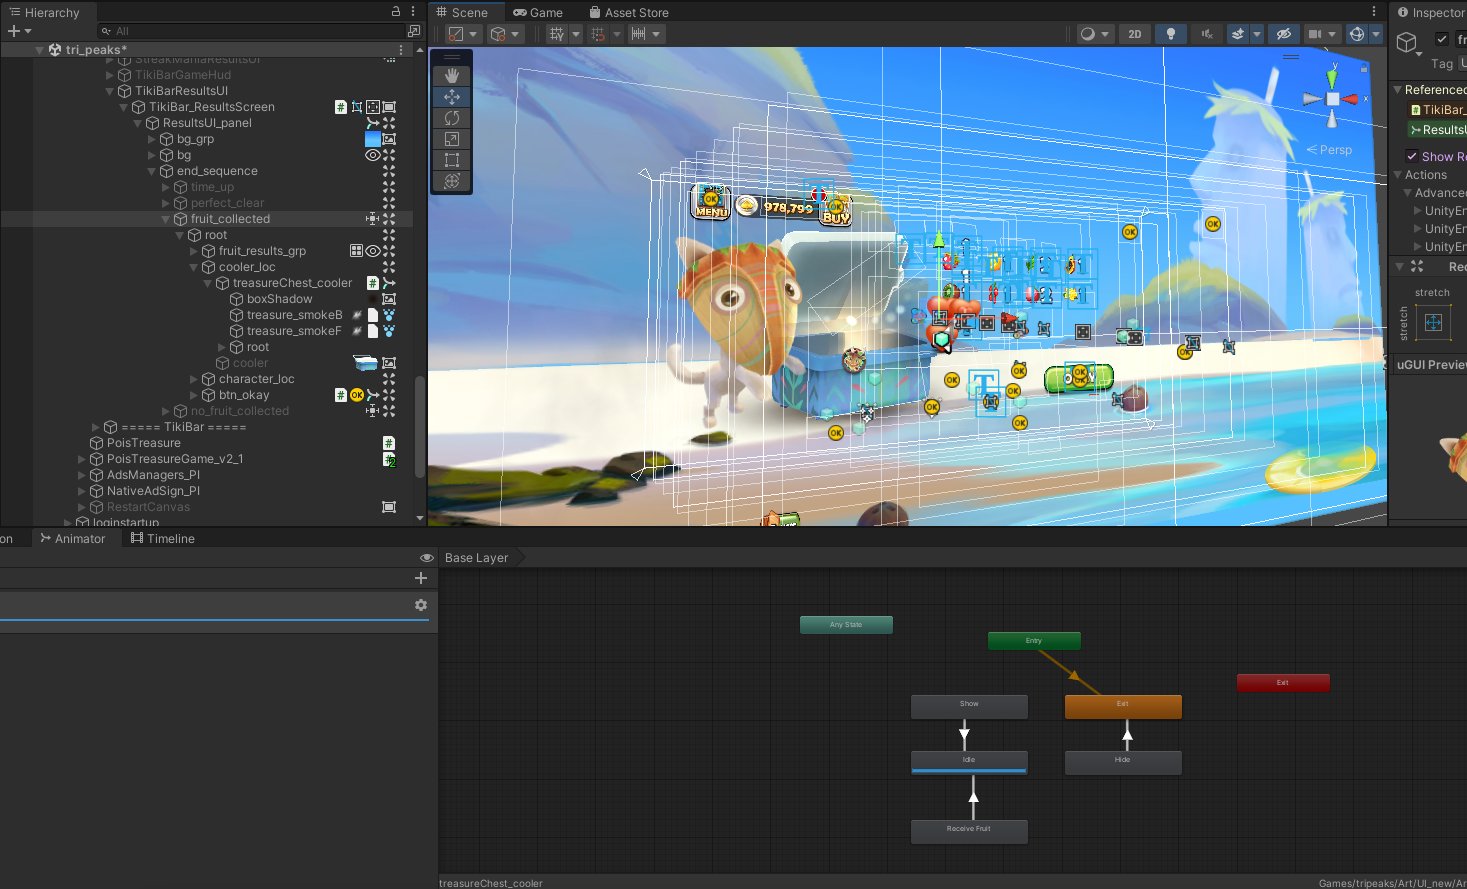
Task: Click animator icon on ResultsUI_panel row
Action: (x=373, y=123)
